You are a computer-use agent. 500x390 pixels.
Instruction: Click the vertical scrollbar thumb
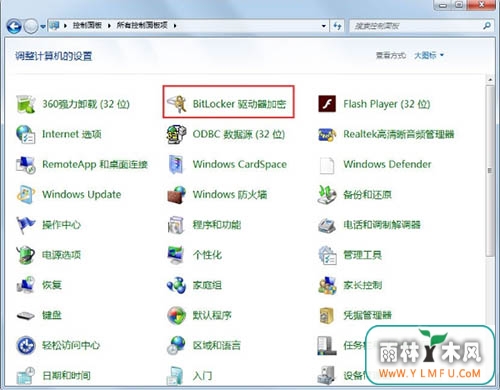490,171
